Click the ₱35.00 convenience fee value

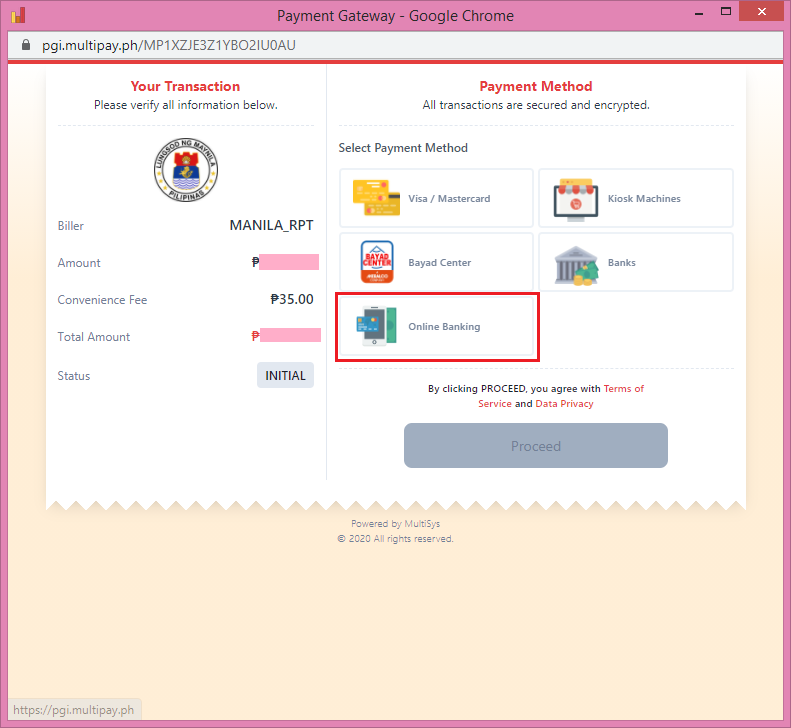(x=292, y=299)
